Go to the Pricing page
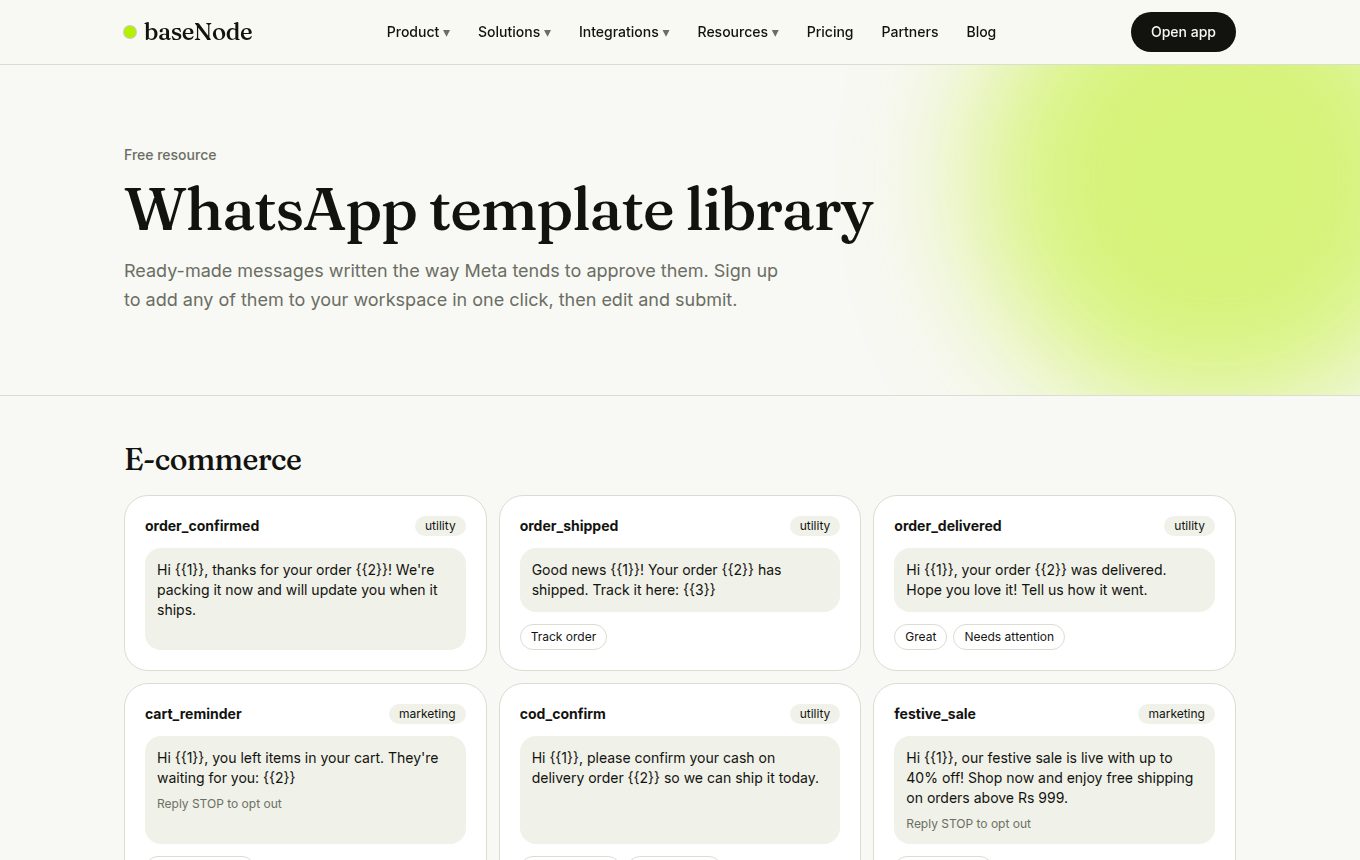Image resolution: width=1360 pixels, height=860 pixels. point(830,32)
